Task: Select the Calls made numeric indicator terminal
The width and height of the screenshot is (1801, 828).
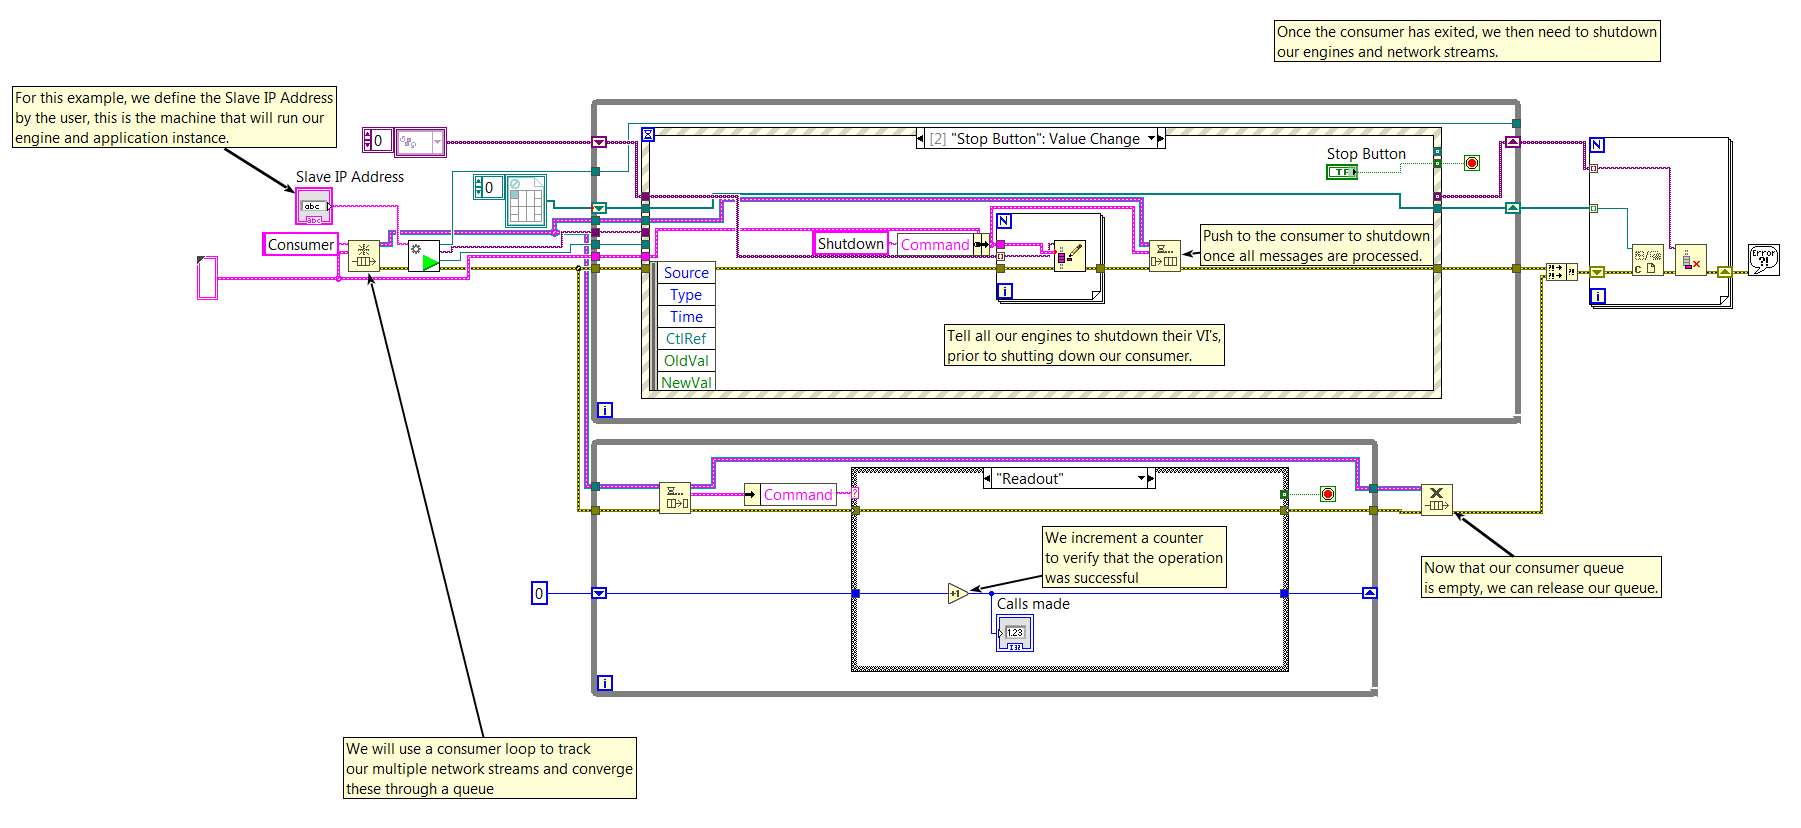Action: click(x=1014, y=633)
